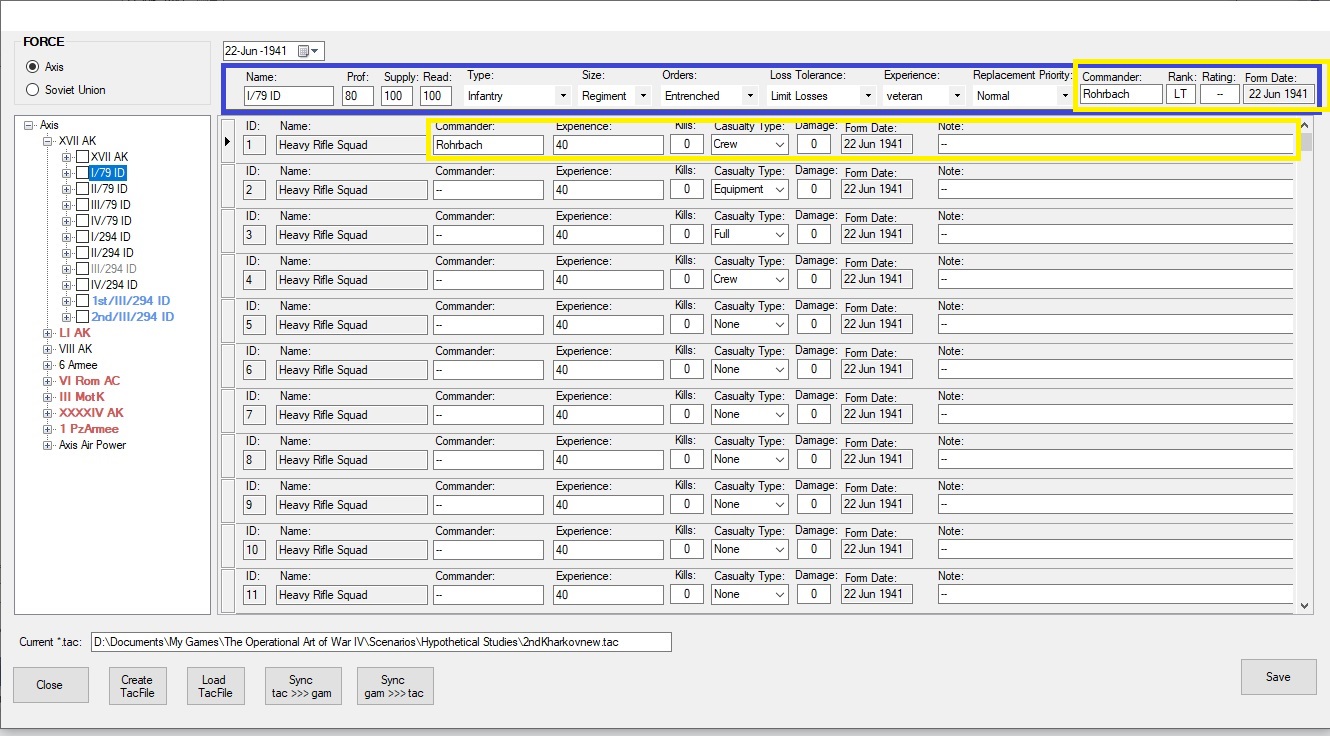Expand the 6 Armee tree node

48,365
